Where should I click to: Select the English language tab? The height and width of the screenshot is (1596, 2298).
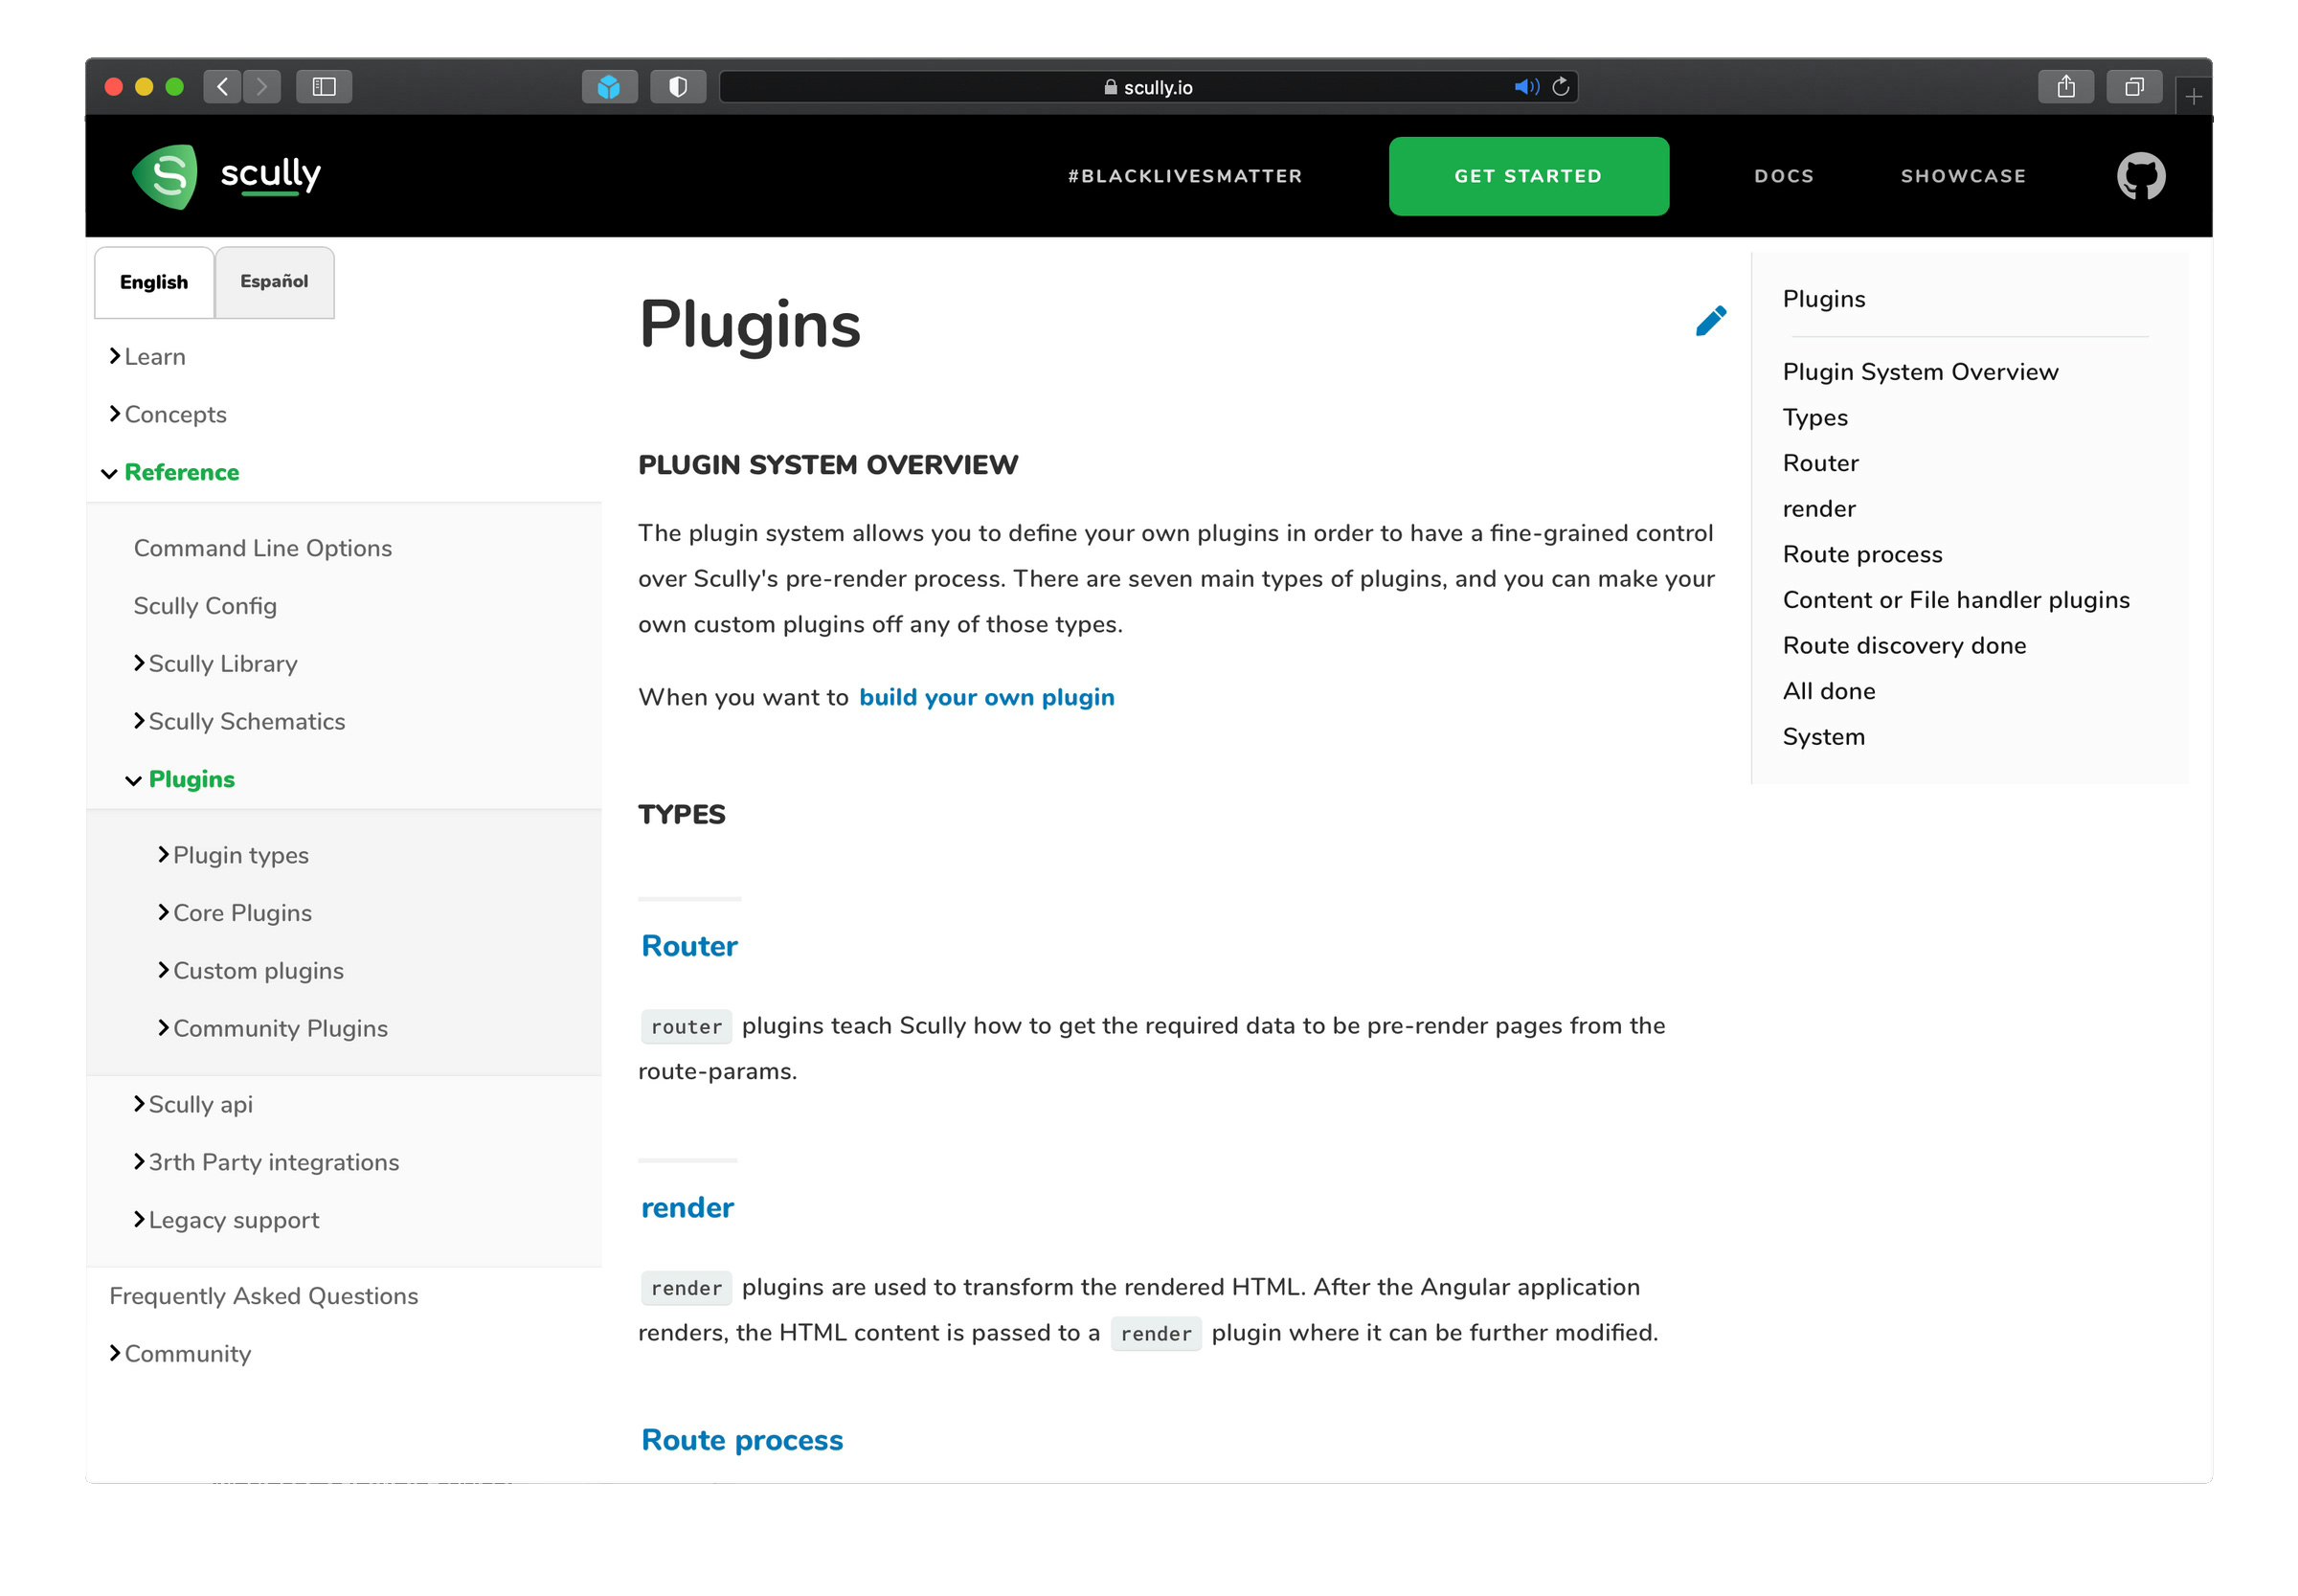pyautogui.click(x=153, y=282)
